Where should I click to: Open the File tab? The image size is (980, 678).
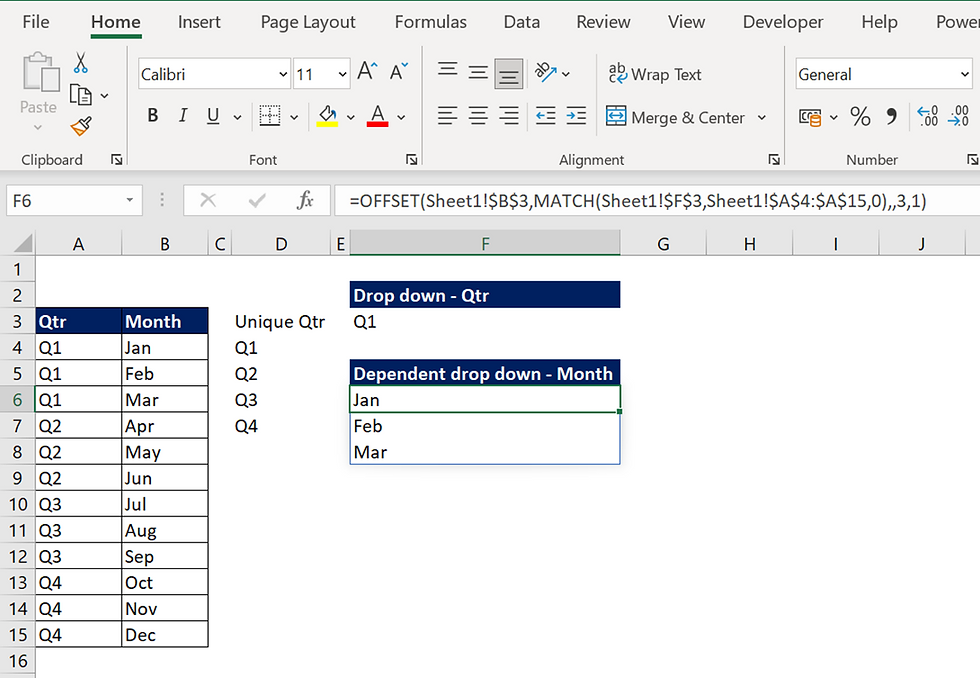click(x=36, y=22)
